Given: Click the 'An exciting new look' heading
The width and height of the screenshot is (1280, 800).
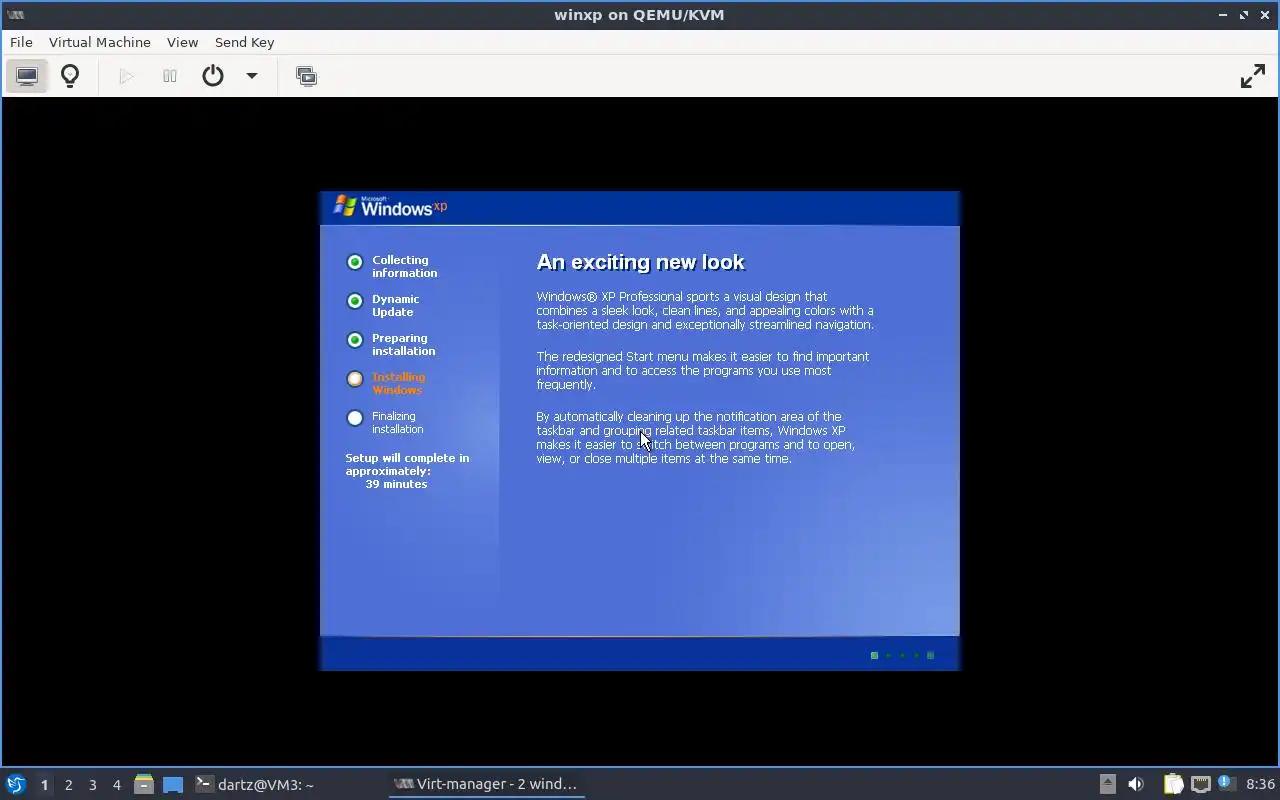Looking at the screenshot, I should tap(641, 262).
